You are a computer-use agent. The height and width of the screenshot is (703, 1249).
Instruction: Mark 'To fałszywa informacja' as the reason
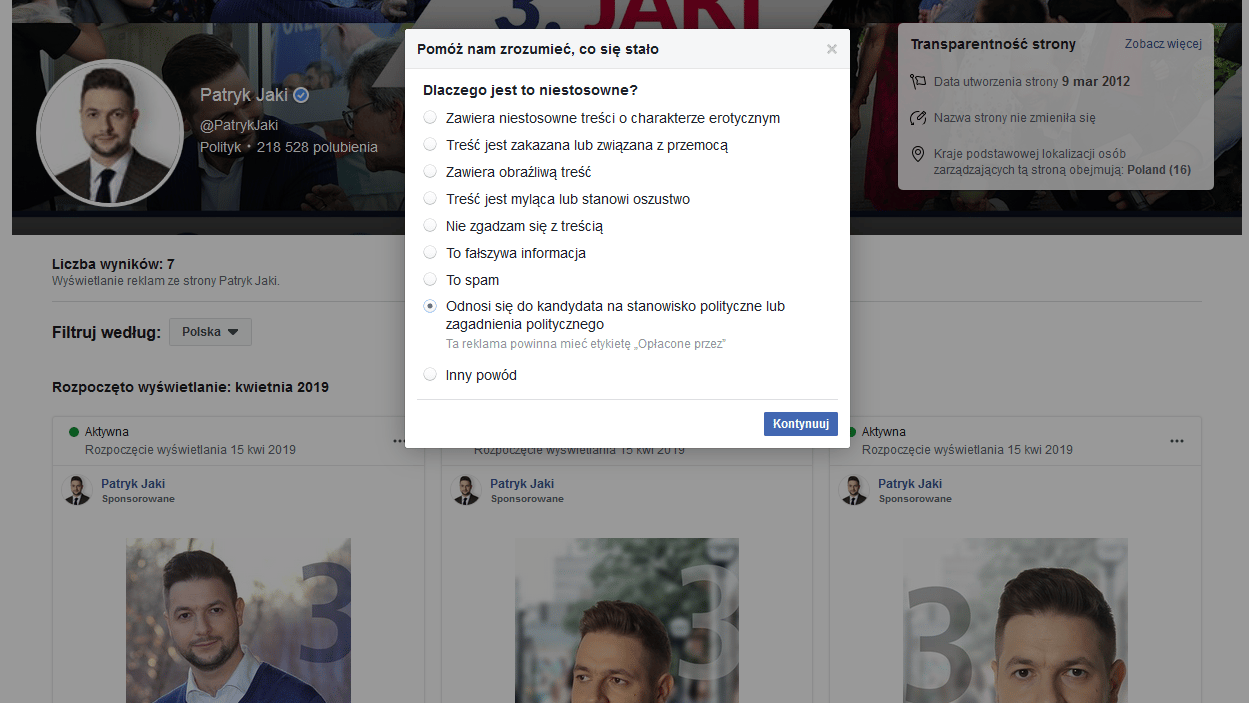(x=430, y=253)
